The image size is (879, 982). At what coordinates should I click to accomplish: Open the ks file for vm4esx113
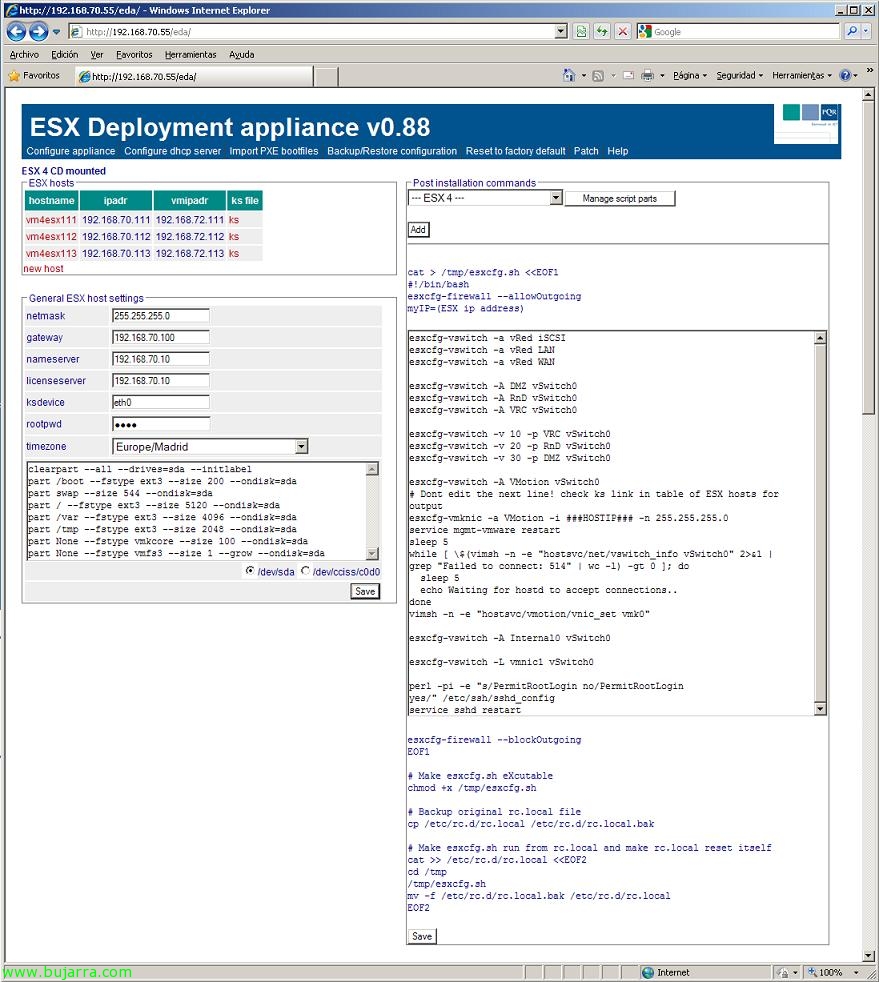pos(234,254)
